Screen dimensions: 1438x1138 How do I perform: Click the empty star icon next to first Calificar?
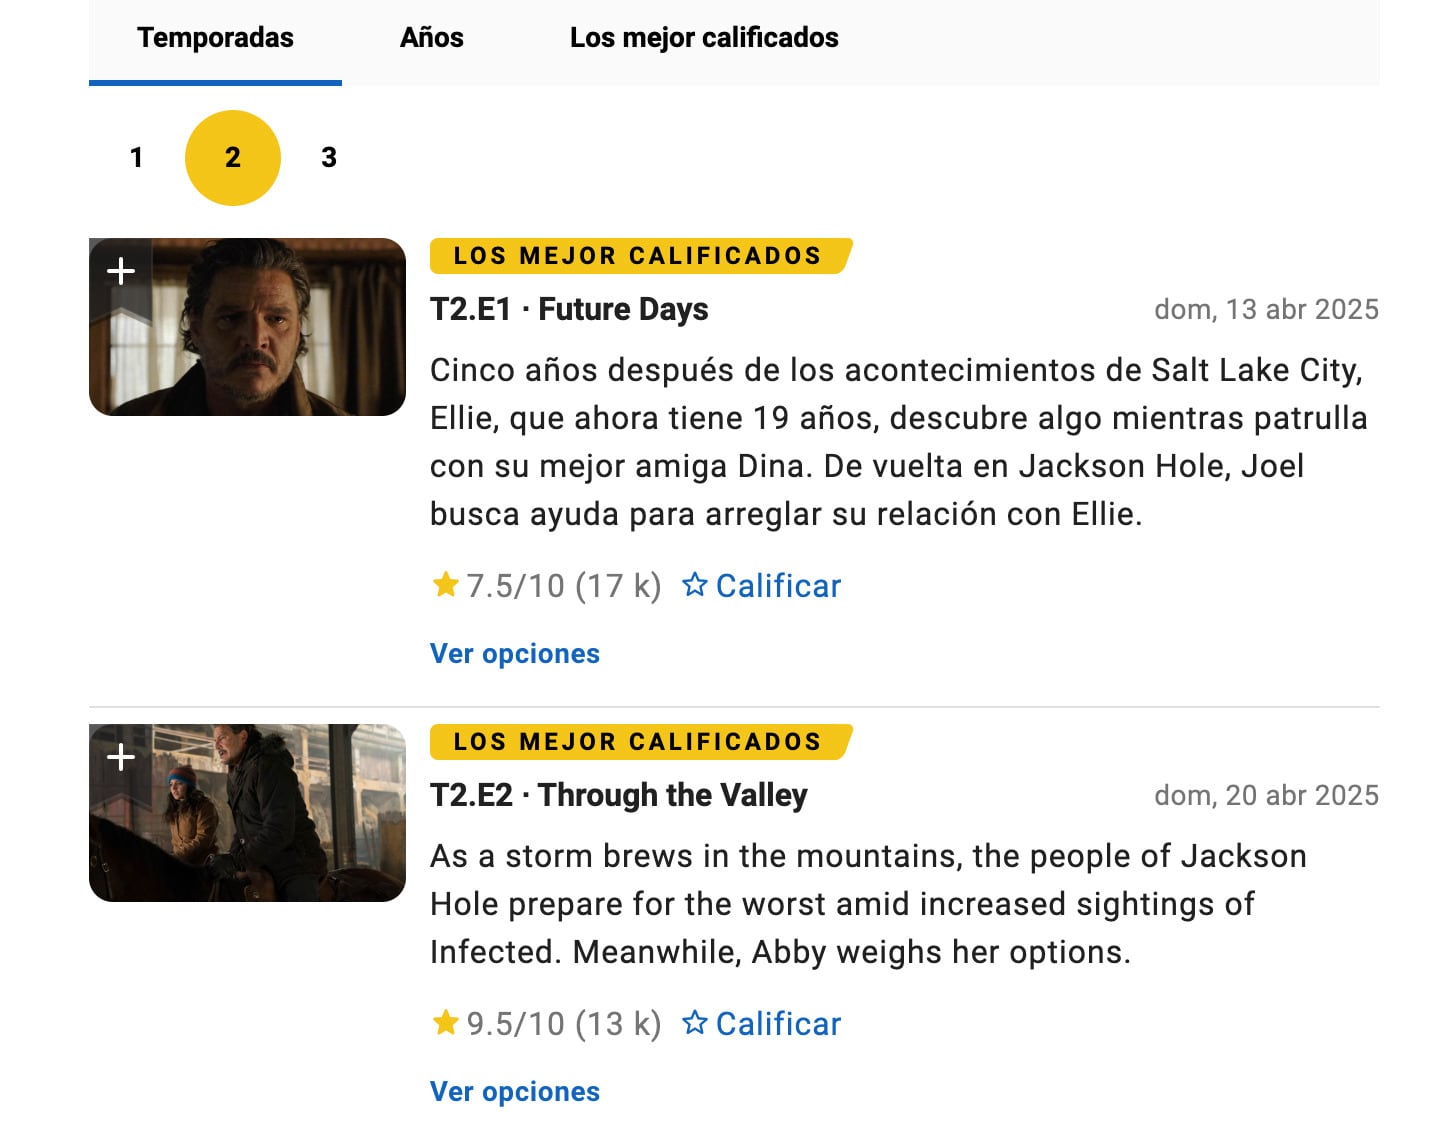[x=694, y=584]
